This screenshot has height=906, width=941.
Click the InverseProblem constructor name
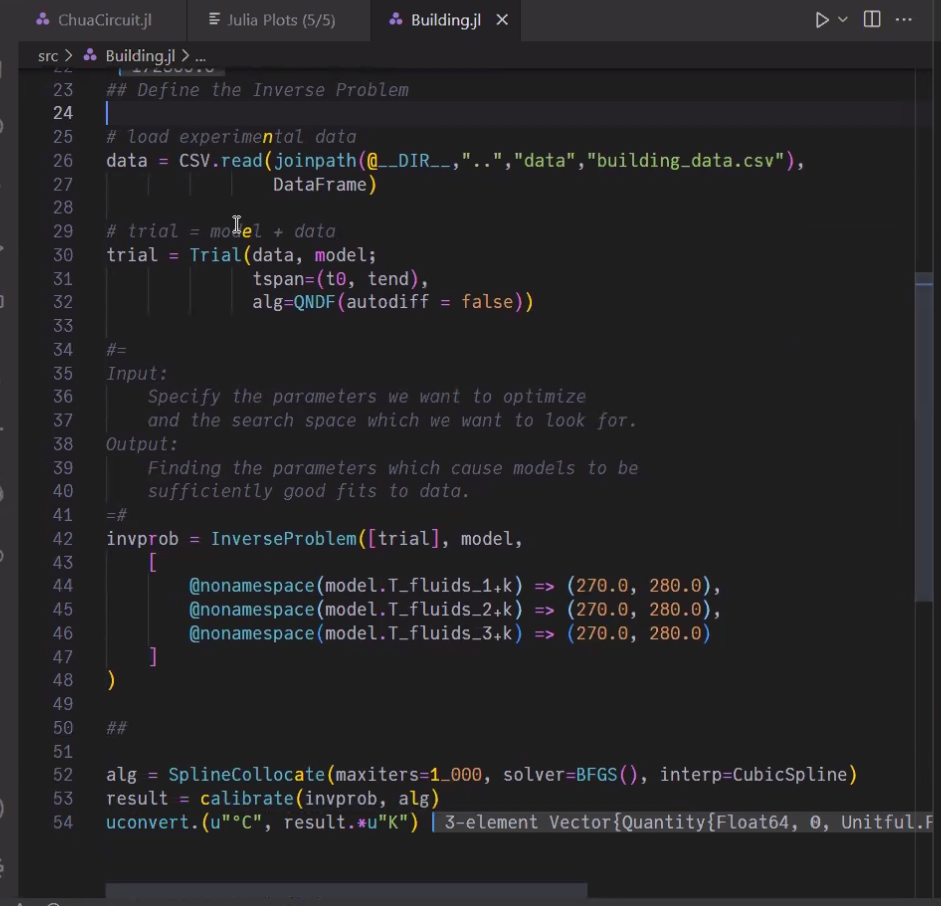coord(283,539)
